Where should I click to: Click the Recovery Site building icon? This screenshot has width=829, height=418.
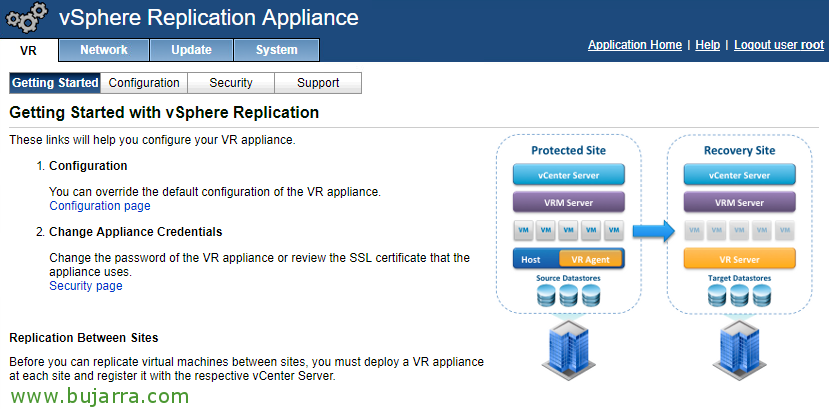(x=739, y=352)
